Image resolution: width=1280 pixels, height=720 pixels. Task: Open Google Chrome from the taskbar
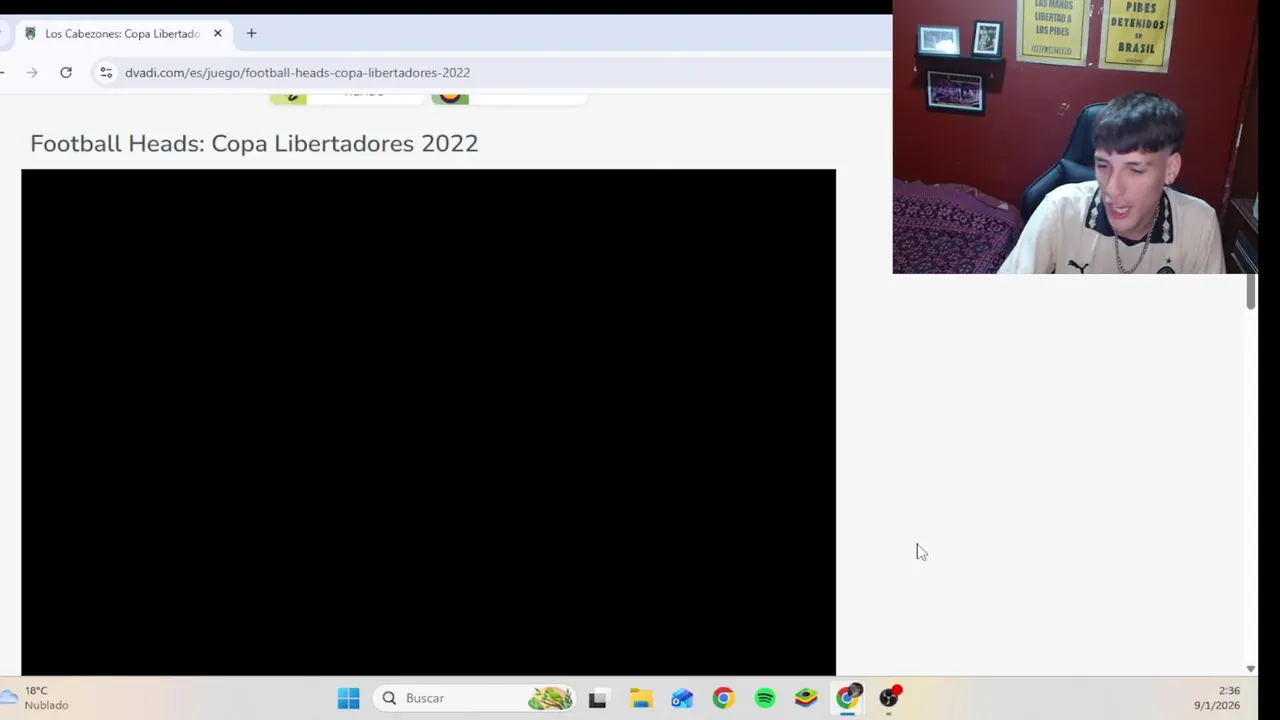723,698
